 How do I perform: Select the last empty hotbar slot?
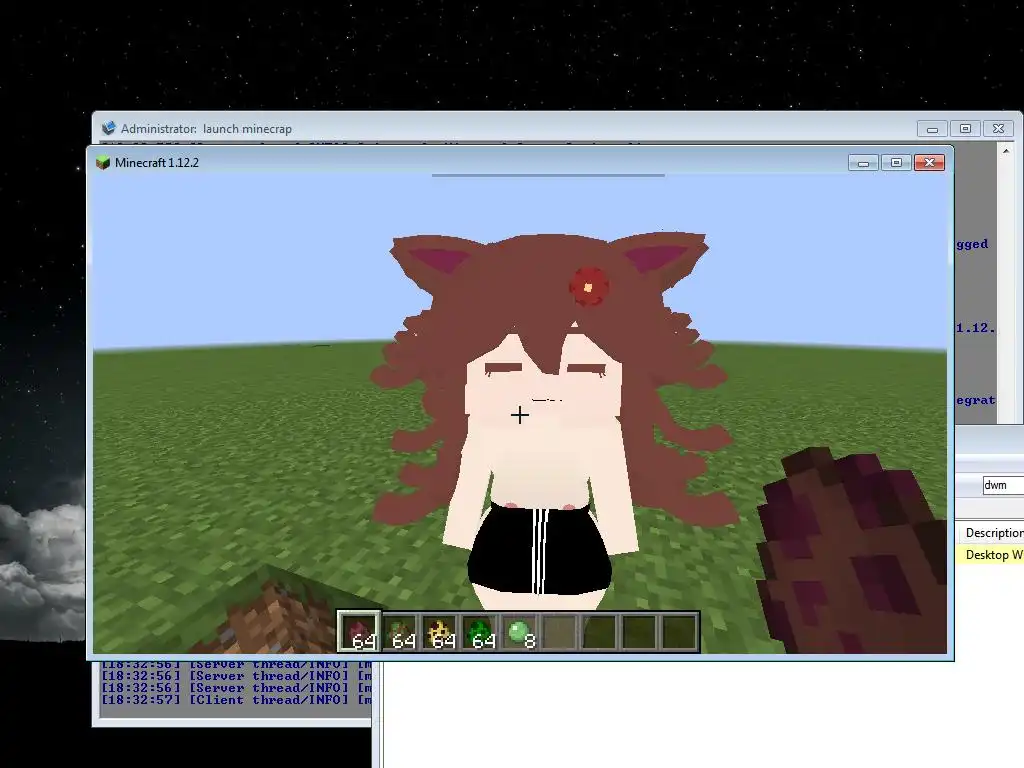click(679, 632)
